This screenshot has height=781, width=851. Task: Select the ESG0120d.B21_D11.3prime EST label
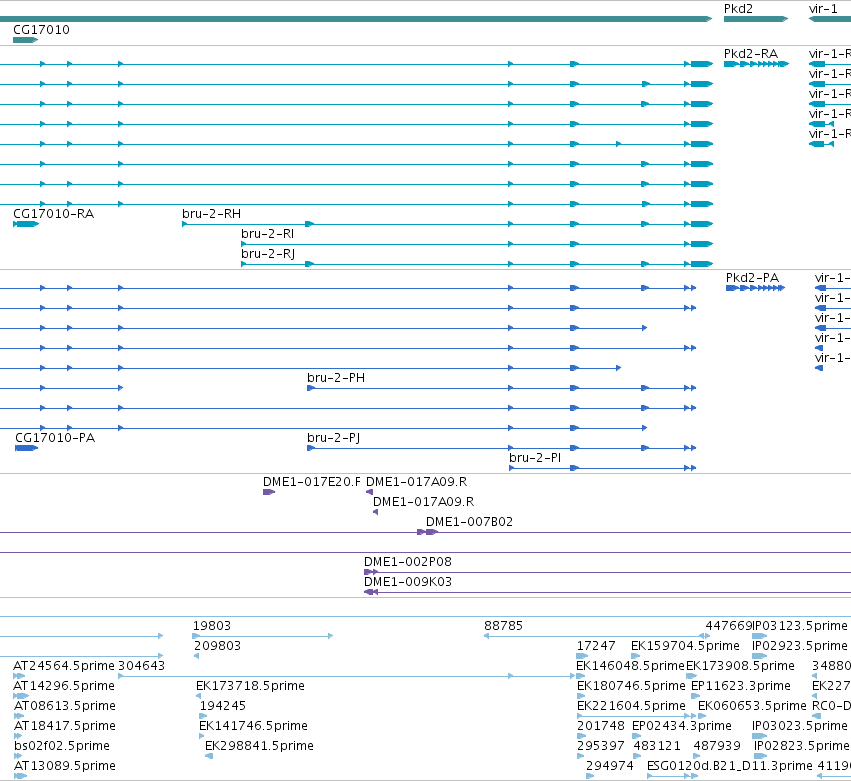(x=729, y=766)
